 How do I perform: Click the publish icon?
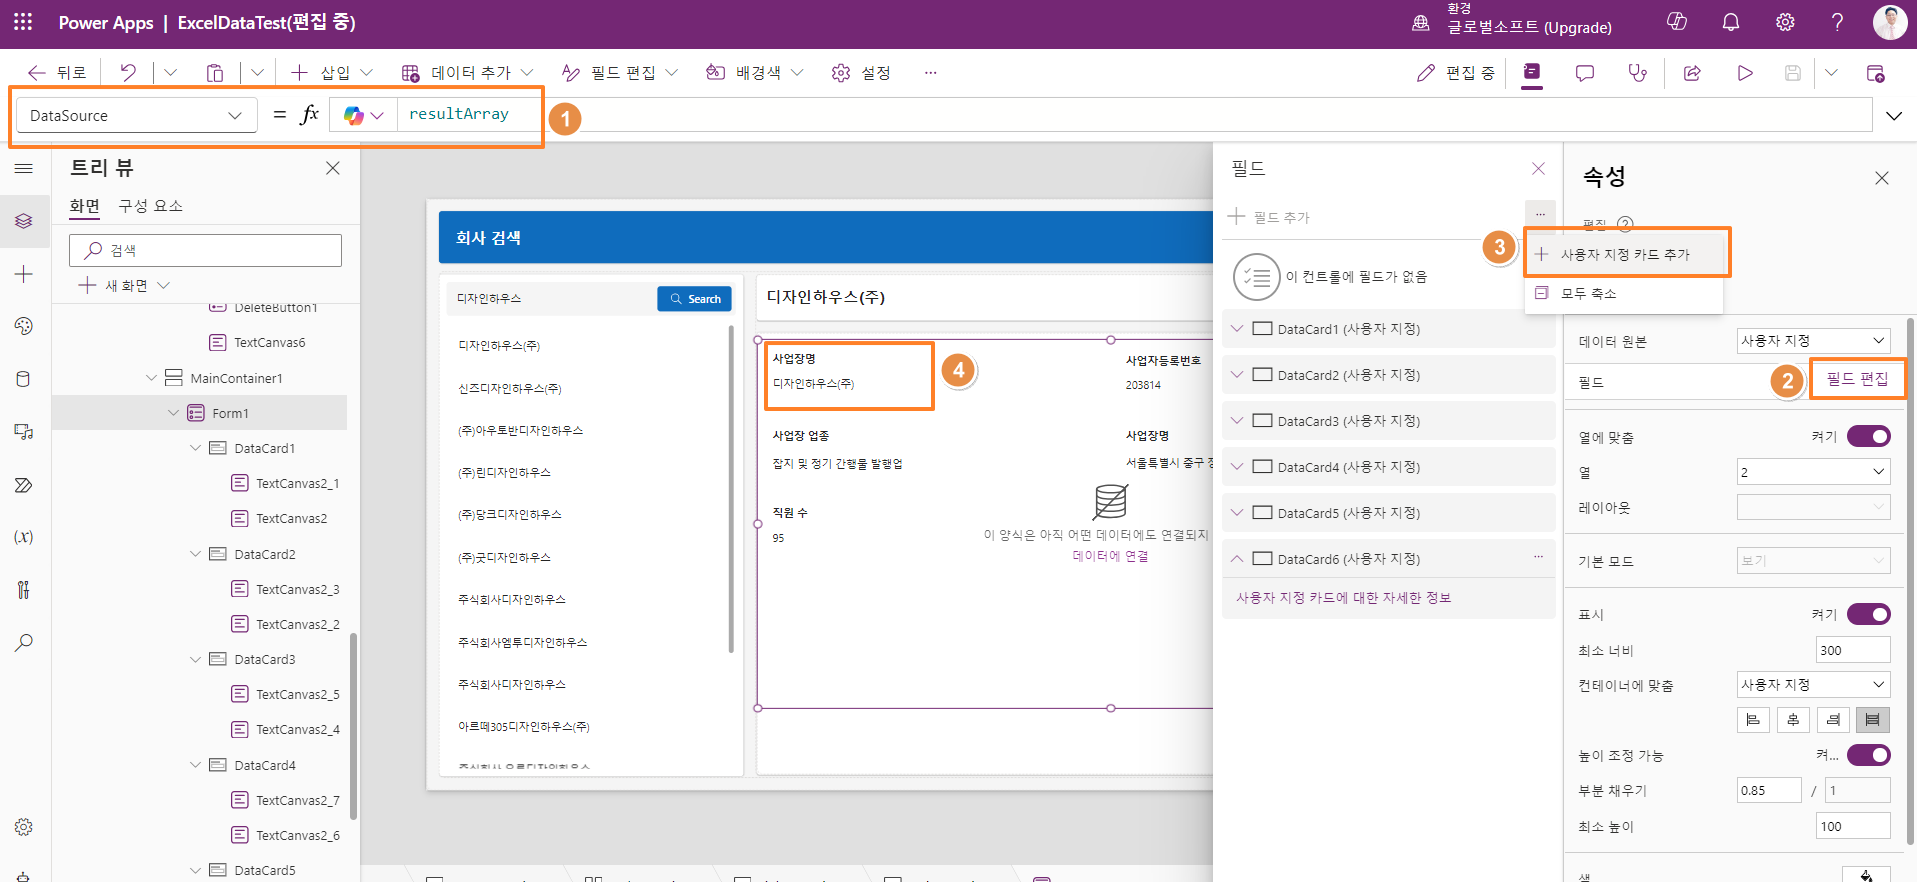[1875, 73]
